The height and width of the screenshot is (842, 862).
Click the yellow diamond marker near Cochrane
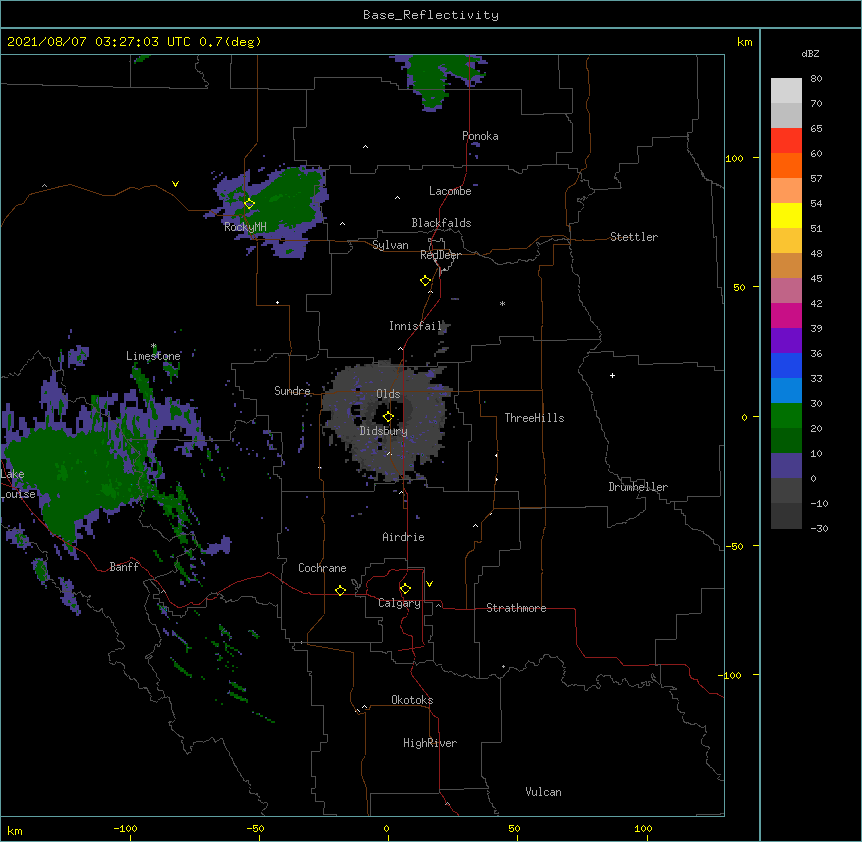pos(340,590)
